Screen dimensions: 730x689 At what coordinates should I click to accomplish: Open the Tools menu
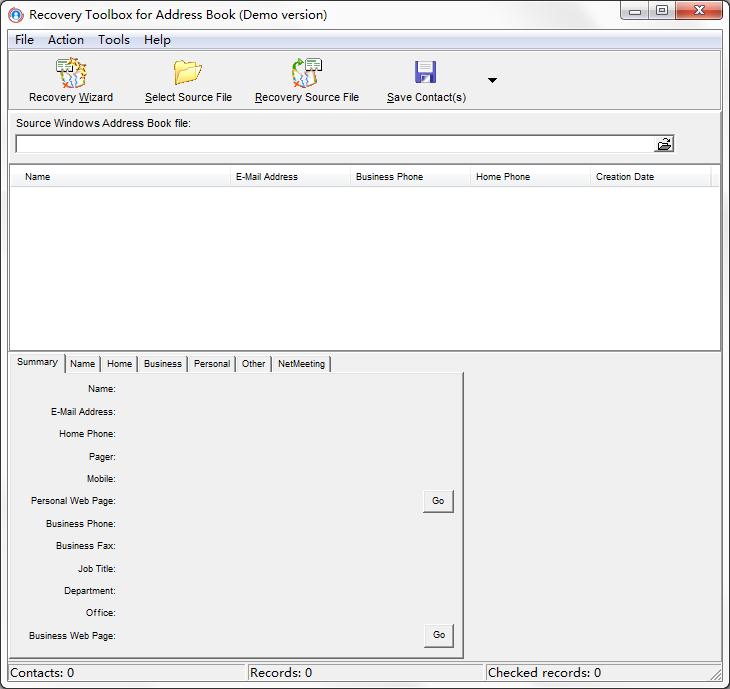point(114,40)
